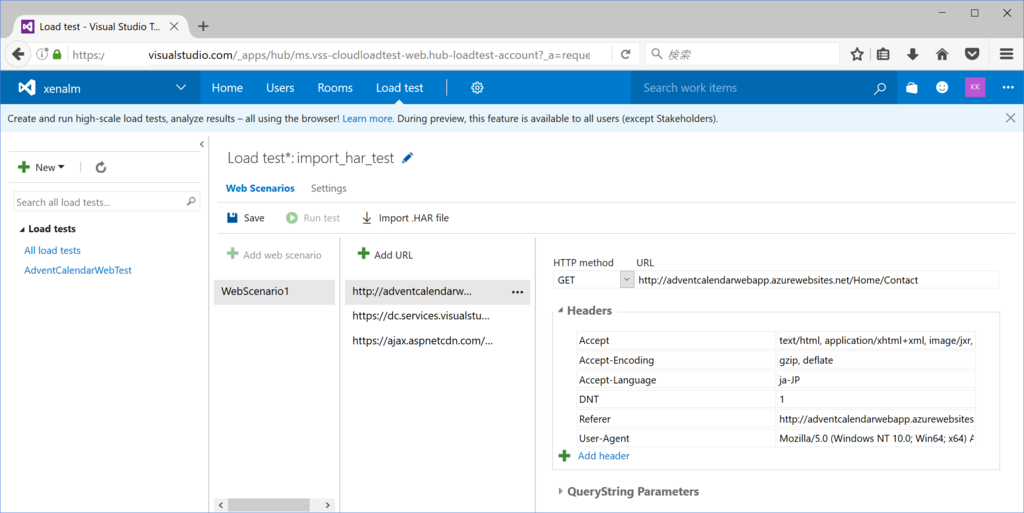Collapse the Headers section

pos(560,311)
